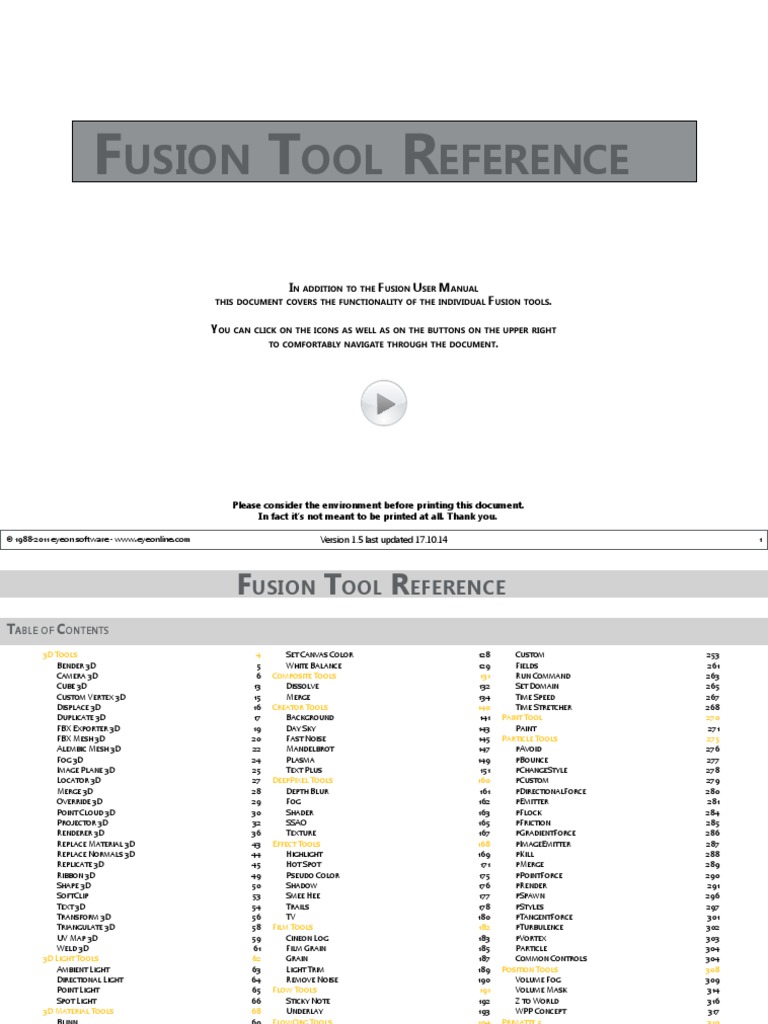Go to Mandelbrot entry

click(310, 749)
